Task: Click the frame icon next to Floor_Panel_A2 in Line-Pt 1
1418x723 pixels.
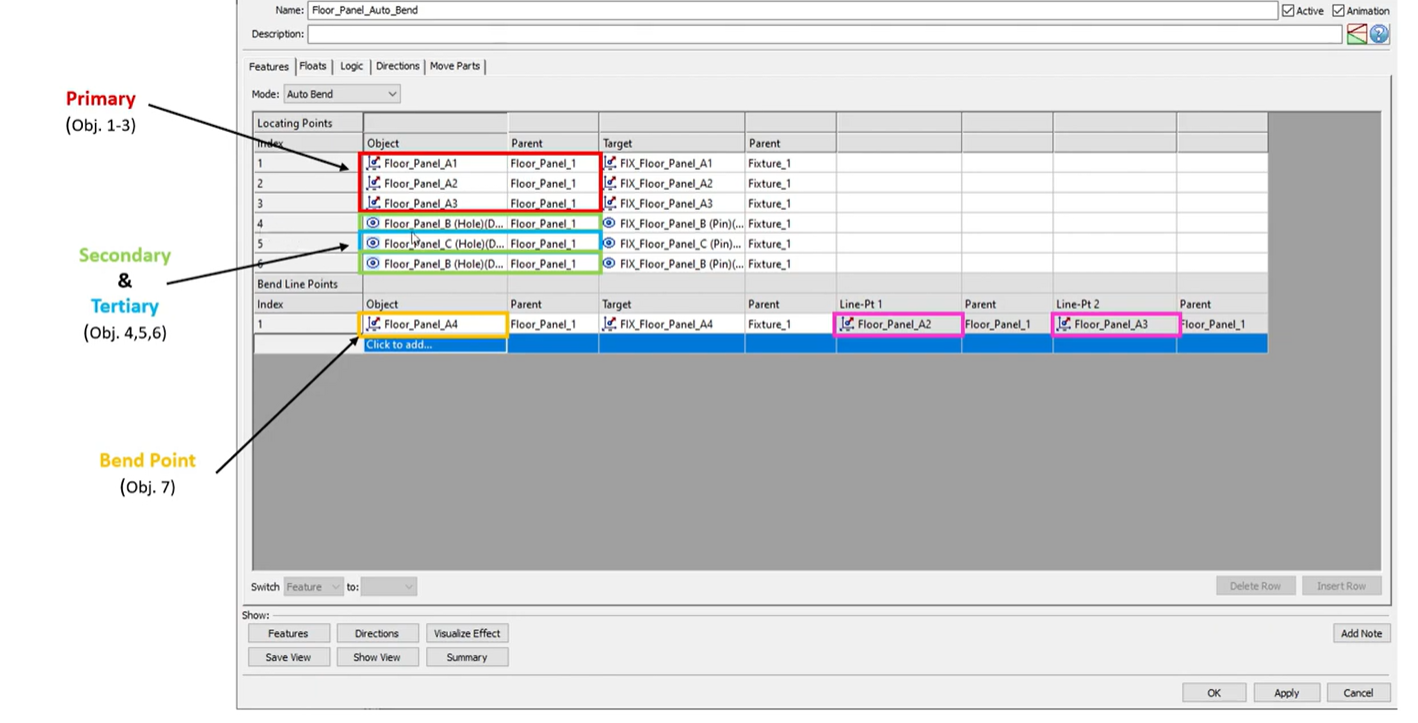Action: pyautogui.click(x=846, y=323)
